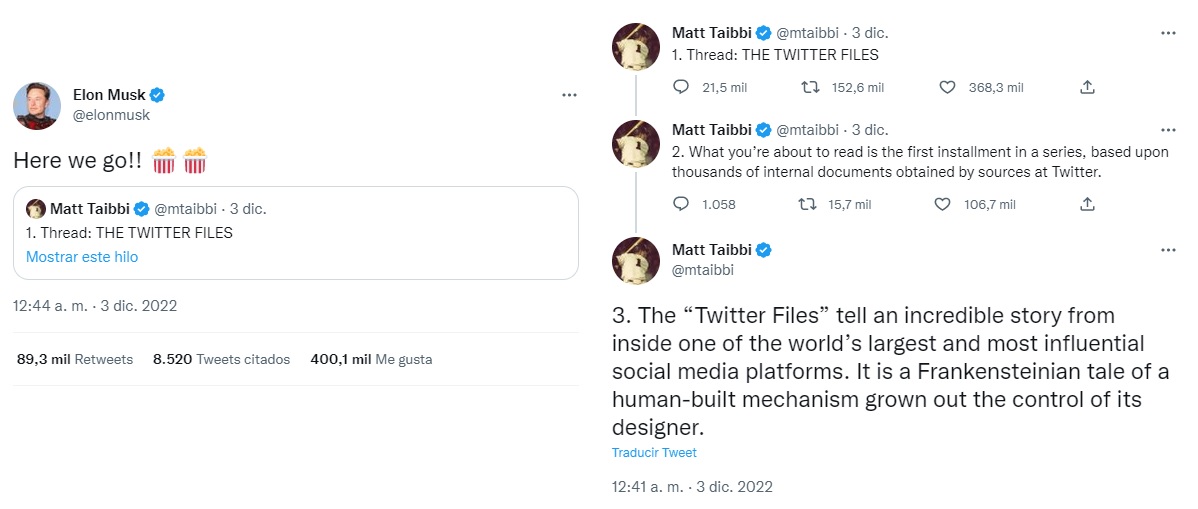Open Elon Musk's profile picture
1198x509 pixels.
pyautogui.click(x=37, y=105)
